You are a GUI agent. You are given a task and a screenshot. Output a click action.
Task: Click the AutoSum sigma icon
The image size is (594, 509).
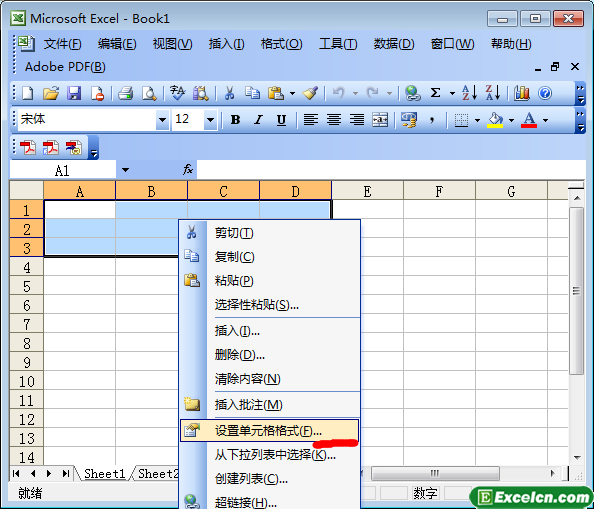pyautogui.click(x=436, y=93)
